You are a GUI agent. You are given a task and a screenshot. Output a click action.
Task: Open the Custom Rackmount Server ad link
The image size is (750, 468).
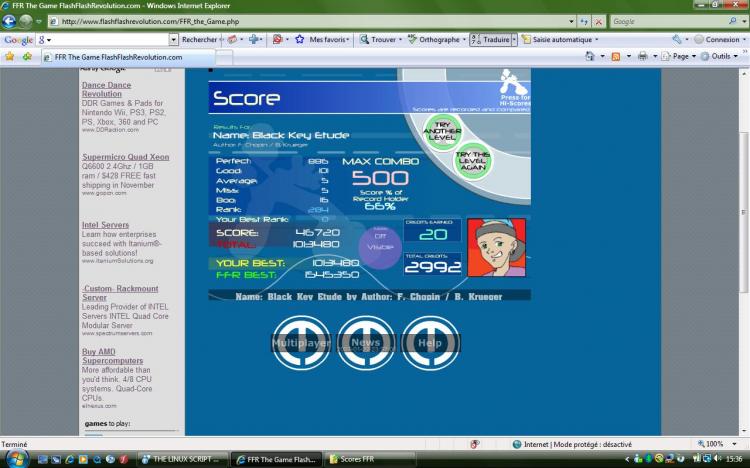pyautogui.click(x=120, y=293)
